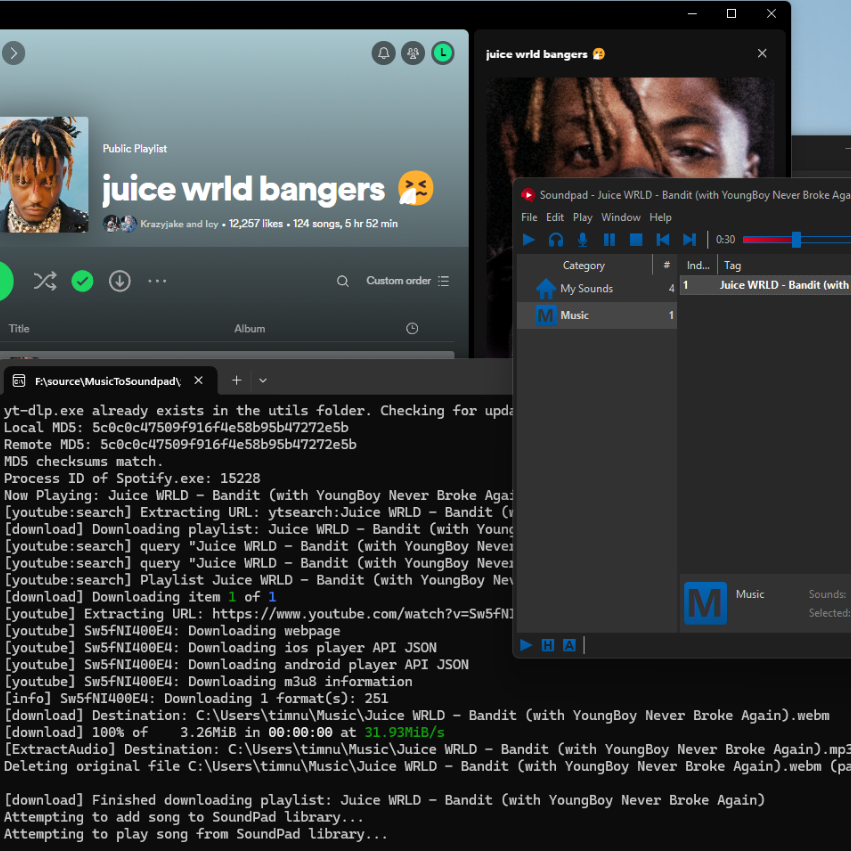Search within the Spotify playlist
The height and width of the screenshot is (851, 851).
(x=343, y=281)
